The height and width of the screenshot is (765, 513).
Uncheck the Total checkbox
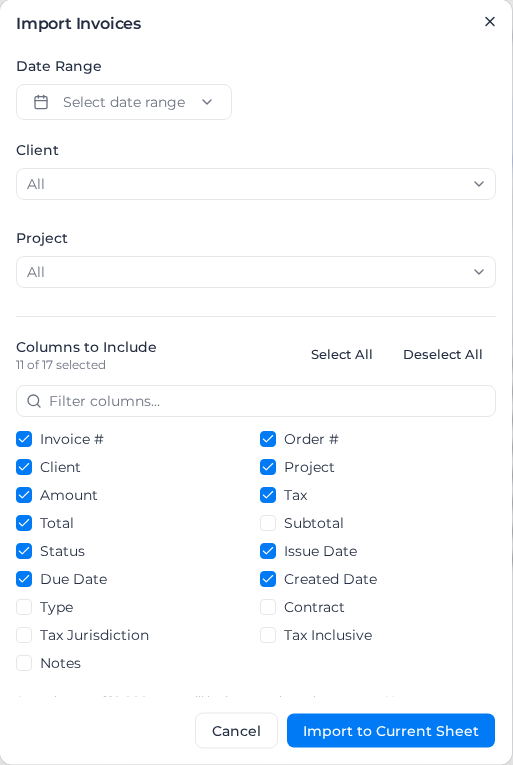[24, 523]
